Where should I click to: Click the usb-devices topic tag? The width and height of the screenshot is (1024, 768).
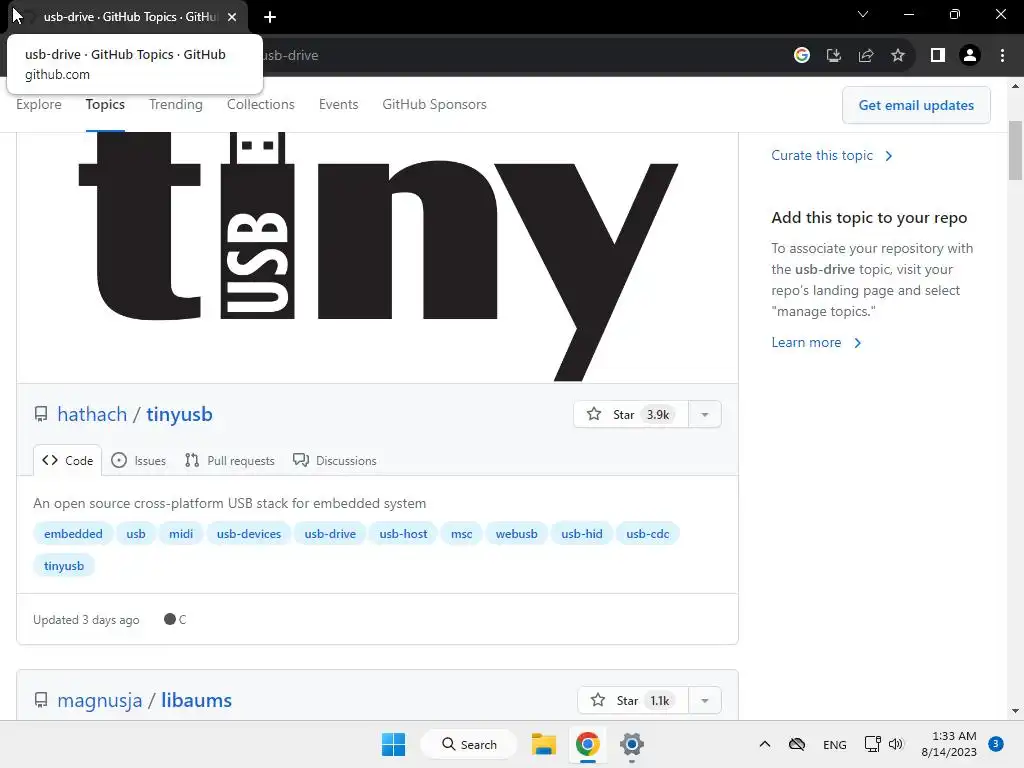click(x=249, y=534)
